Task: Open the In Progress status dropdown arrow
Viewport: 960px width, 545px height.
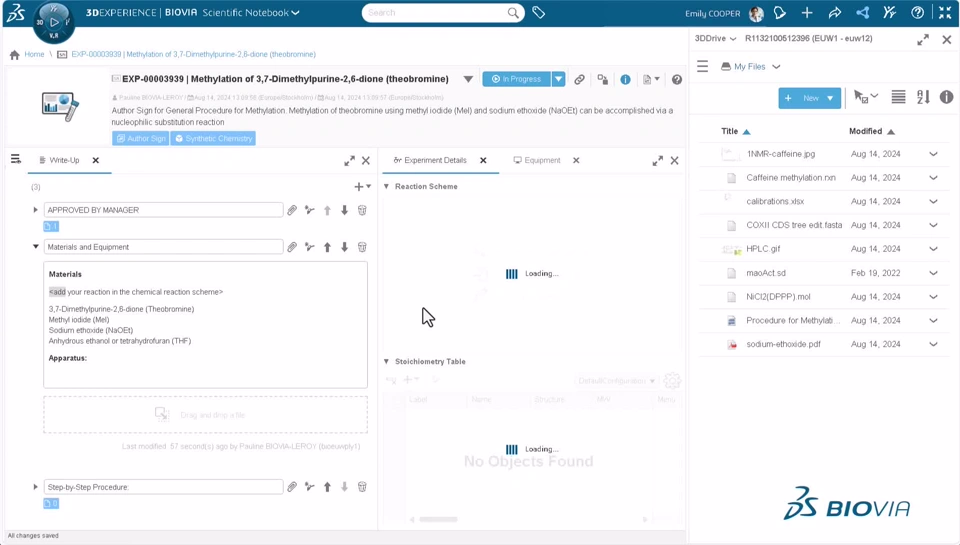Action: [558, 79]
